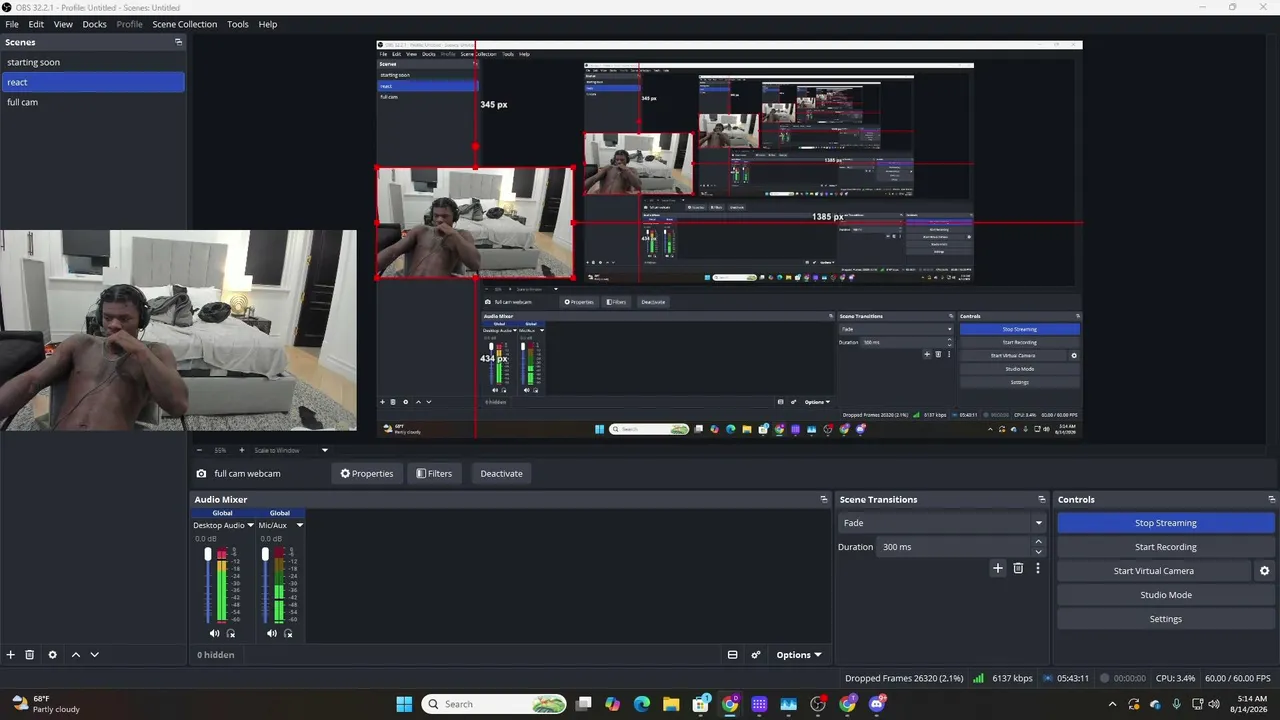Open virtual camera settings gear icon

point(1264,571)
